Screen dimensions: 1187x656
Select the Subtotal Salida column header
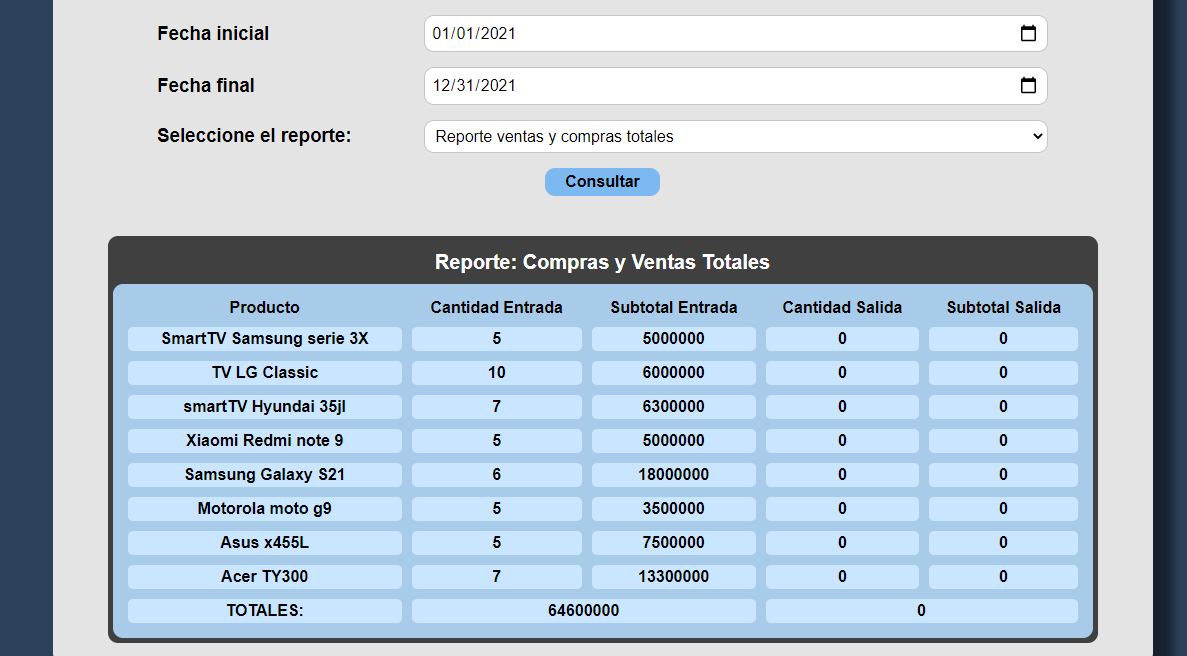click(1003, 307)
